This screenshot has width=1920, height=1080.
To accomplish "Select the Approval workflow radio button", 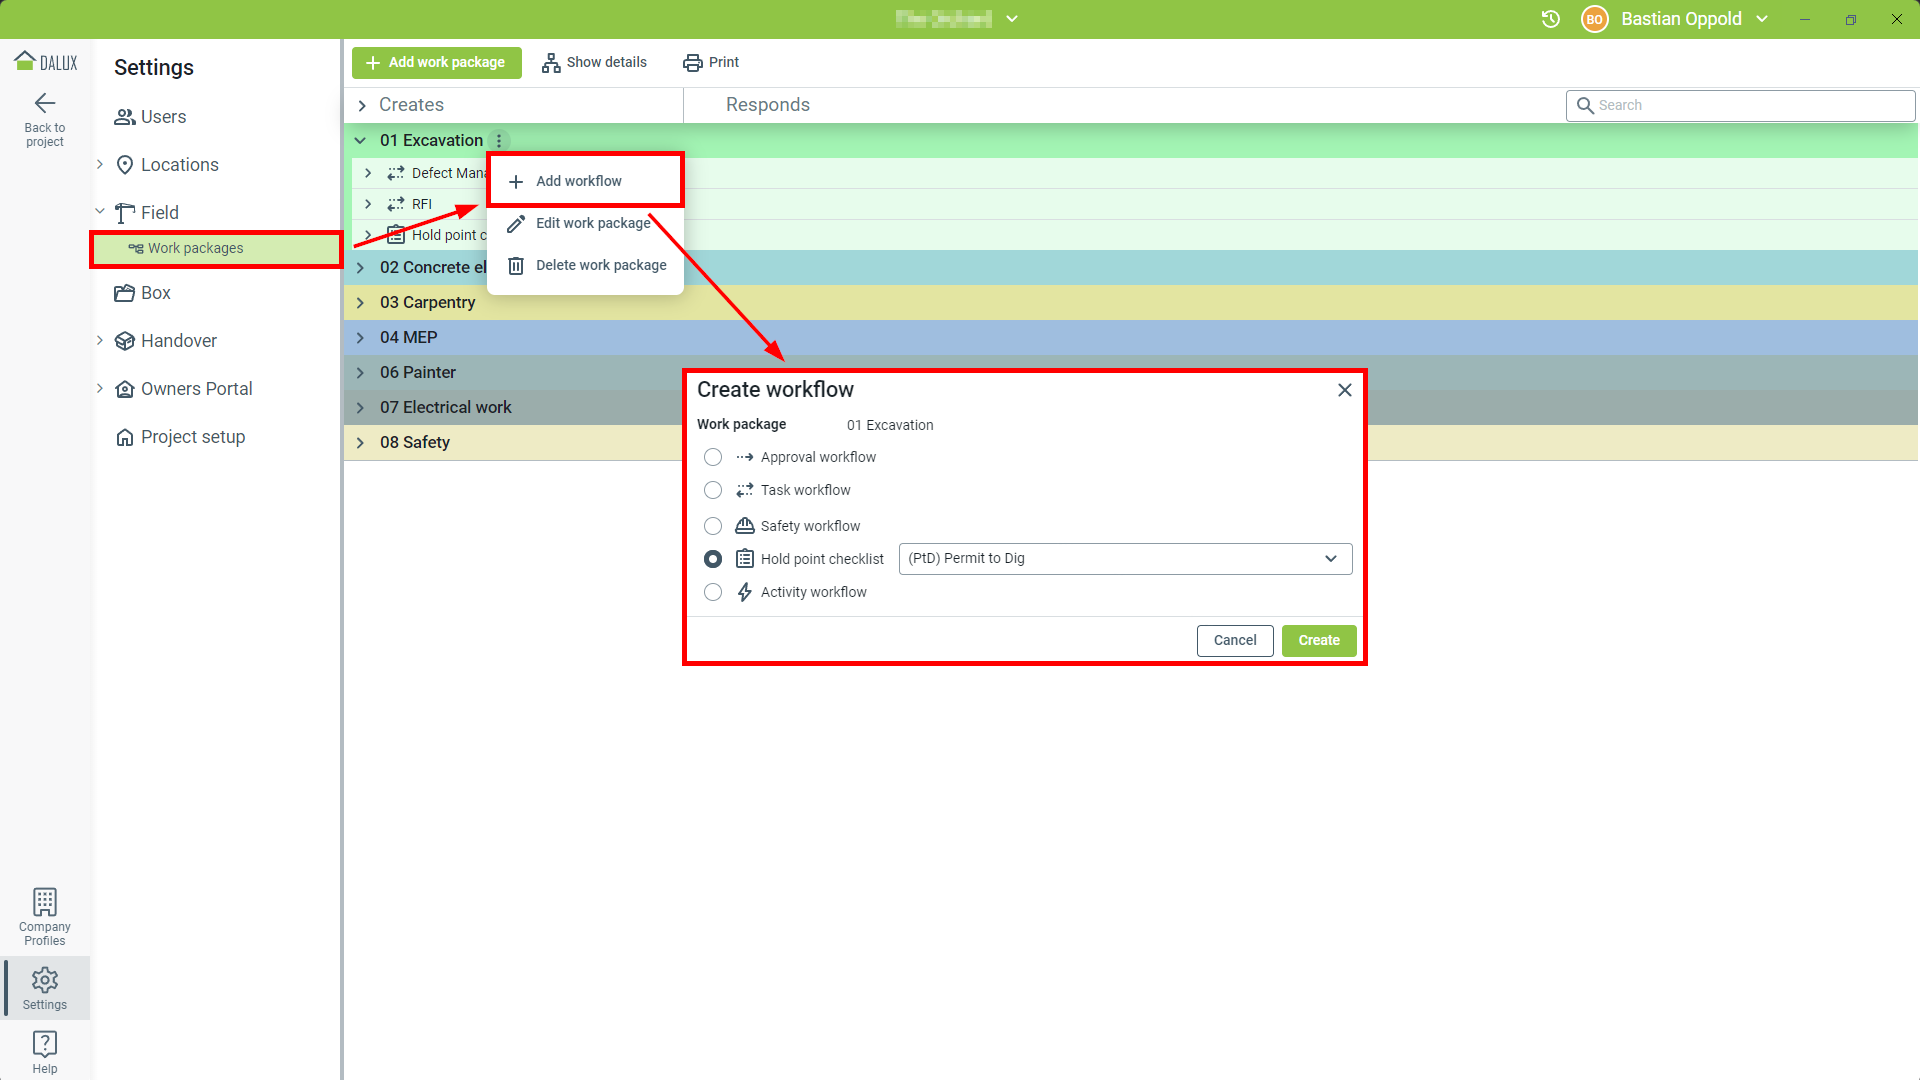I will point(713,457).
